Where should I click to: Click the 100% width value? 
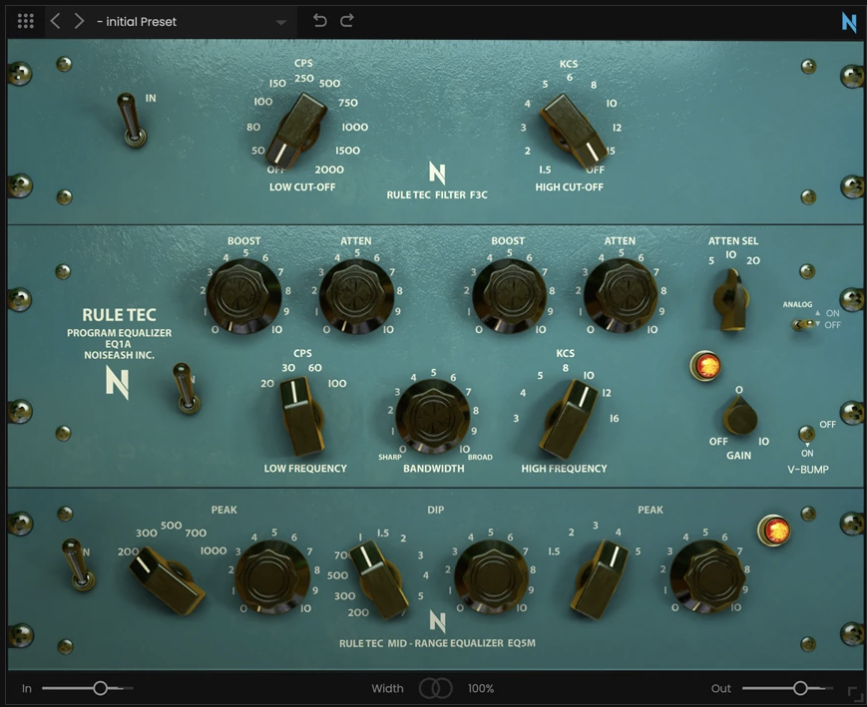click(481, 688)
